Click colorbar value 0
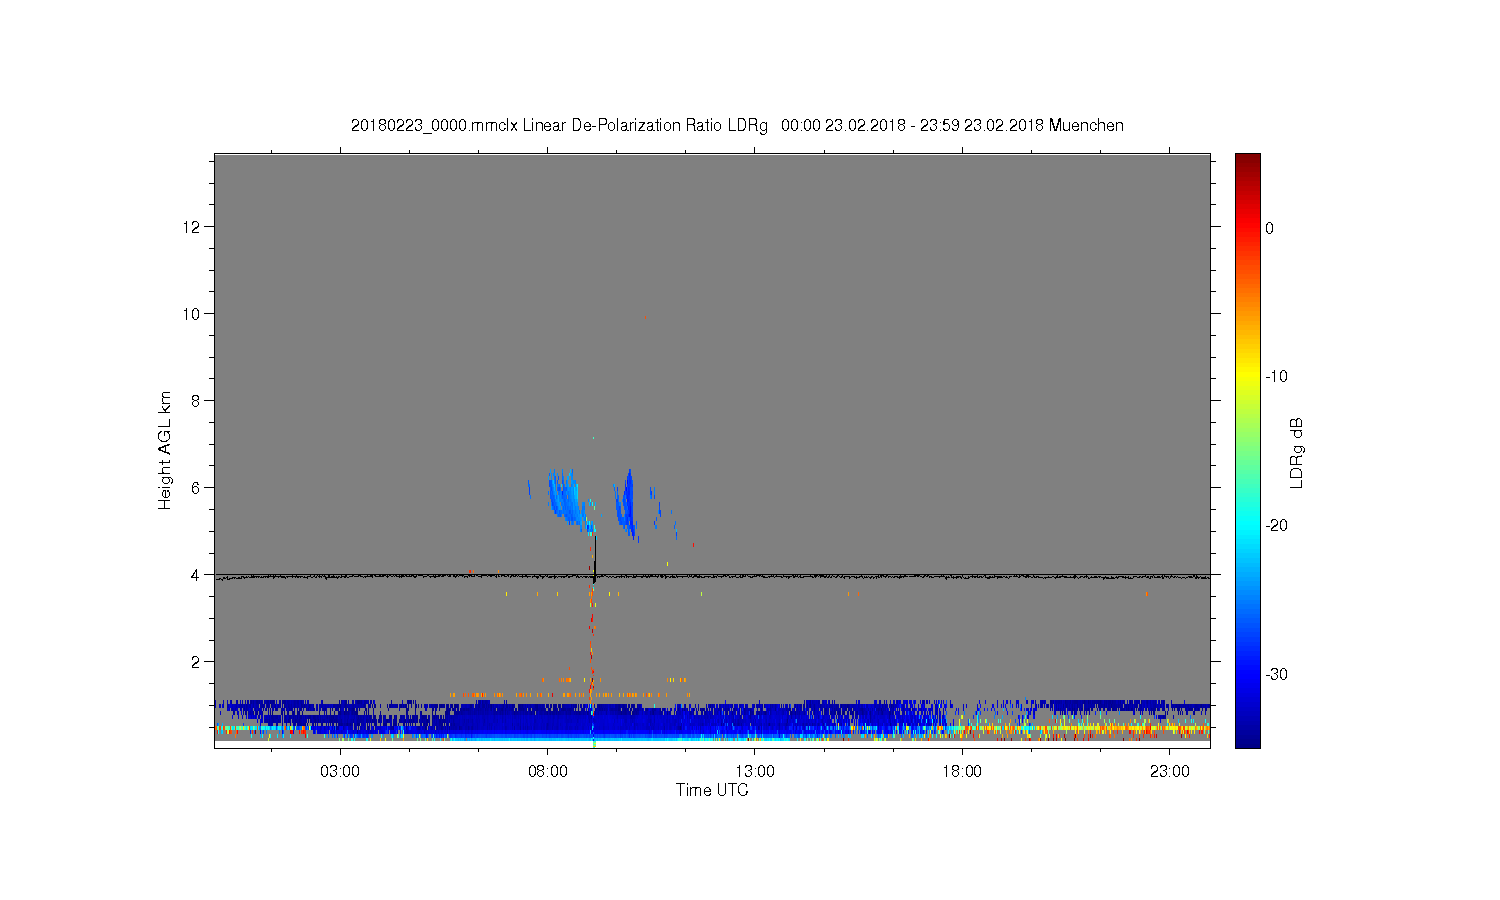Viewport: 1500px width, 900px height. click(x=1269, y=228)
